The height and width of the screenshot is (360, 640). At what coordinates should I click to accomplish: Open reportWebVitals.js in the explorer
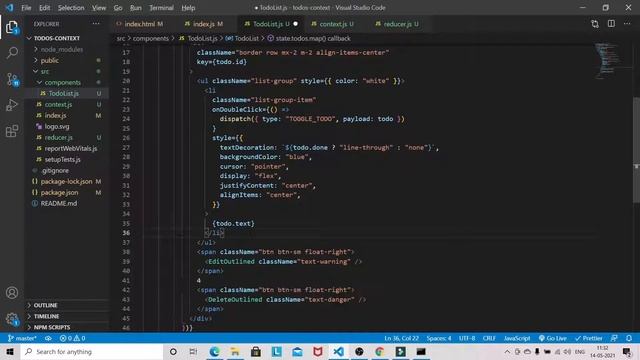coord(71,148)
